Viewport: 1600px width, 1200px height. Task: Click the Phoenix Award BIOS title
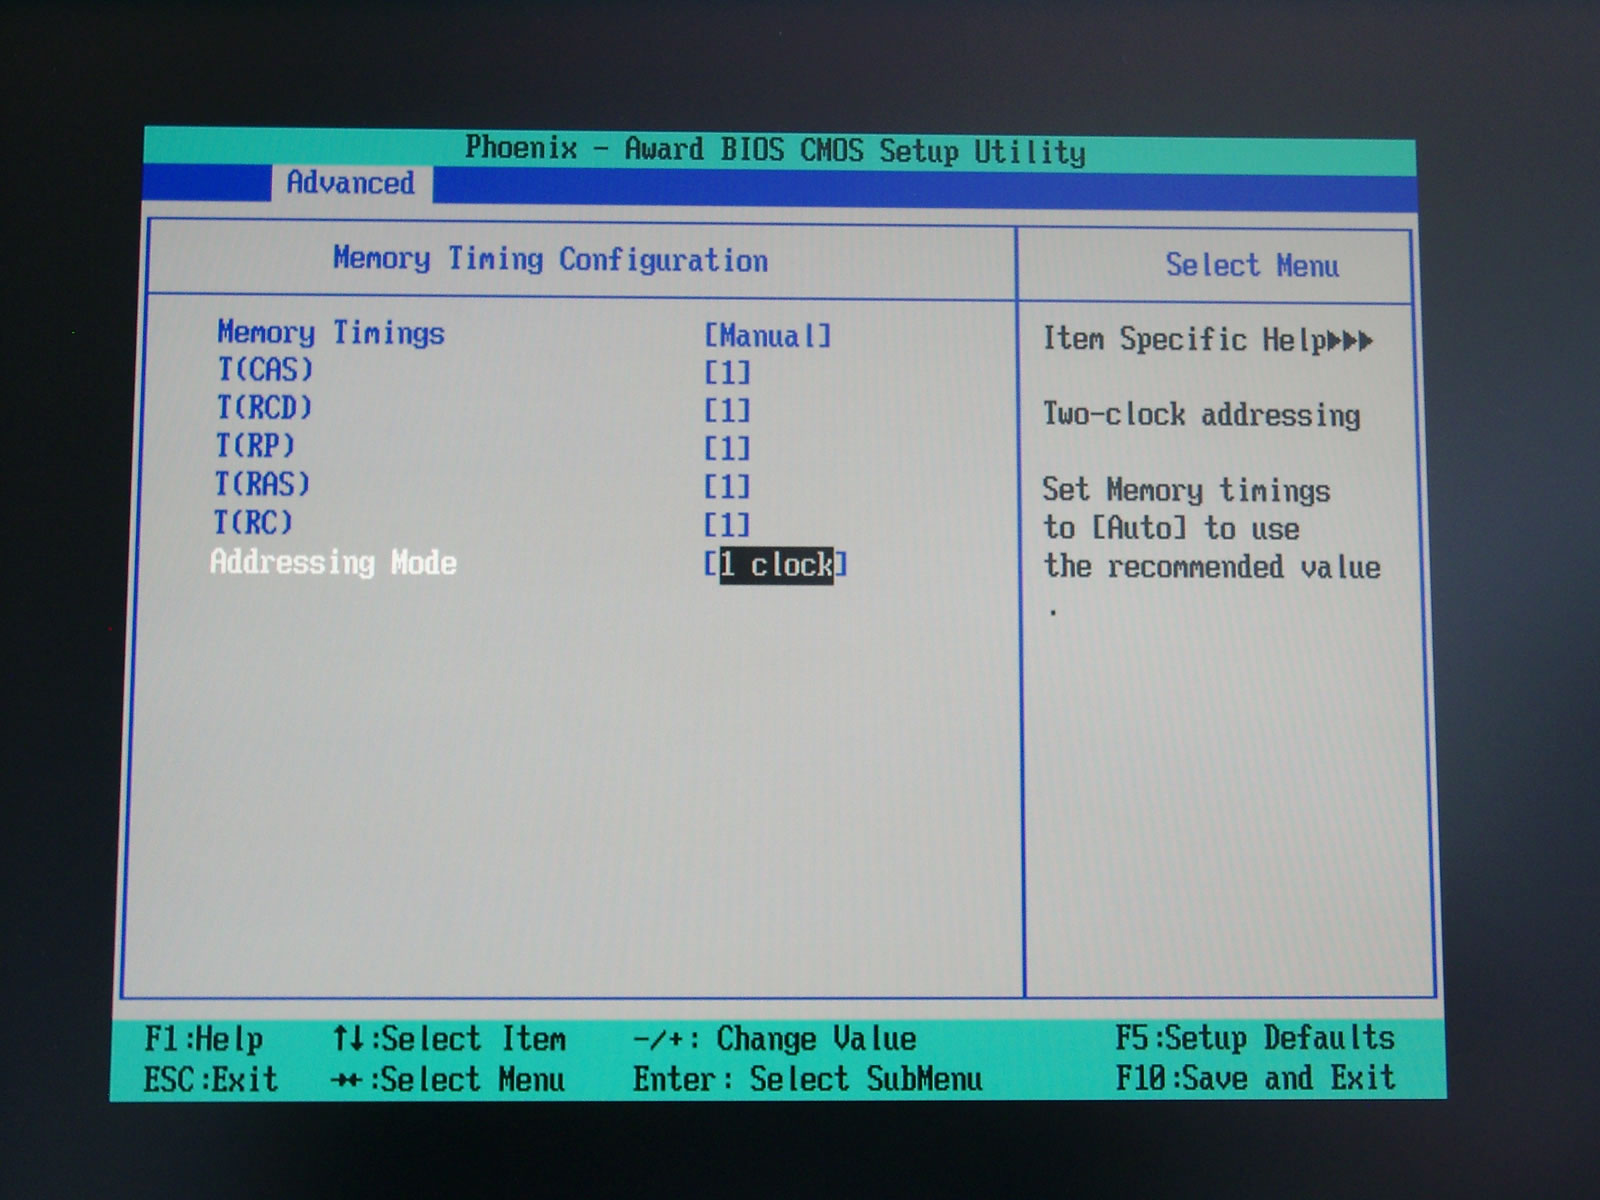[x=775, y=151]
